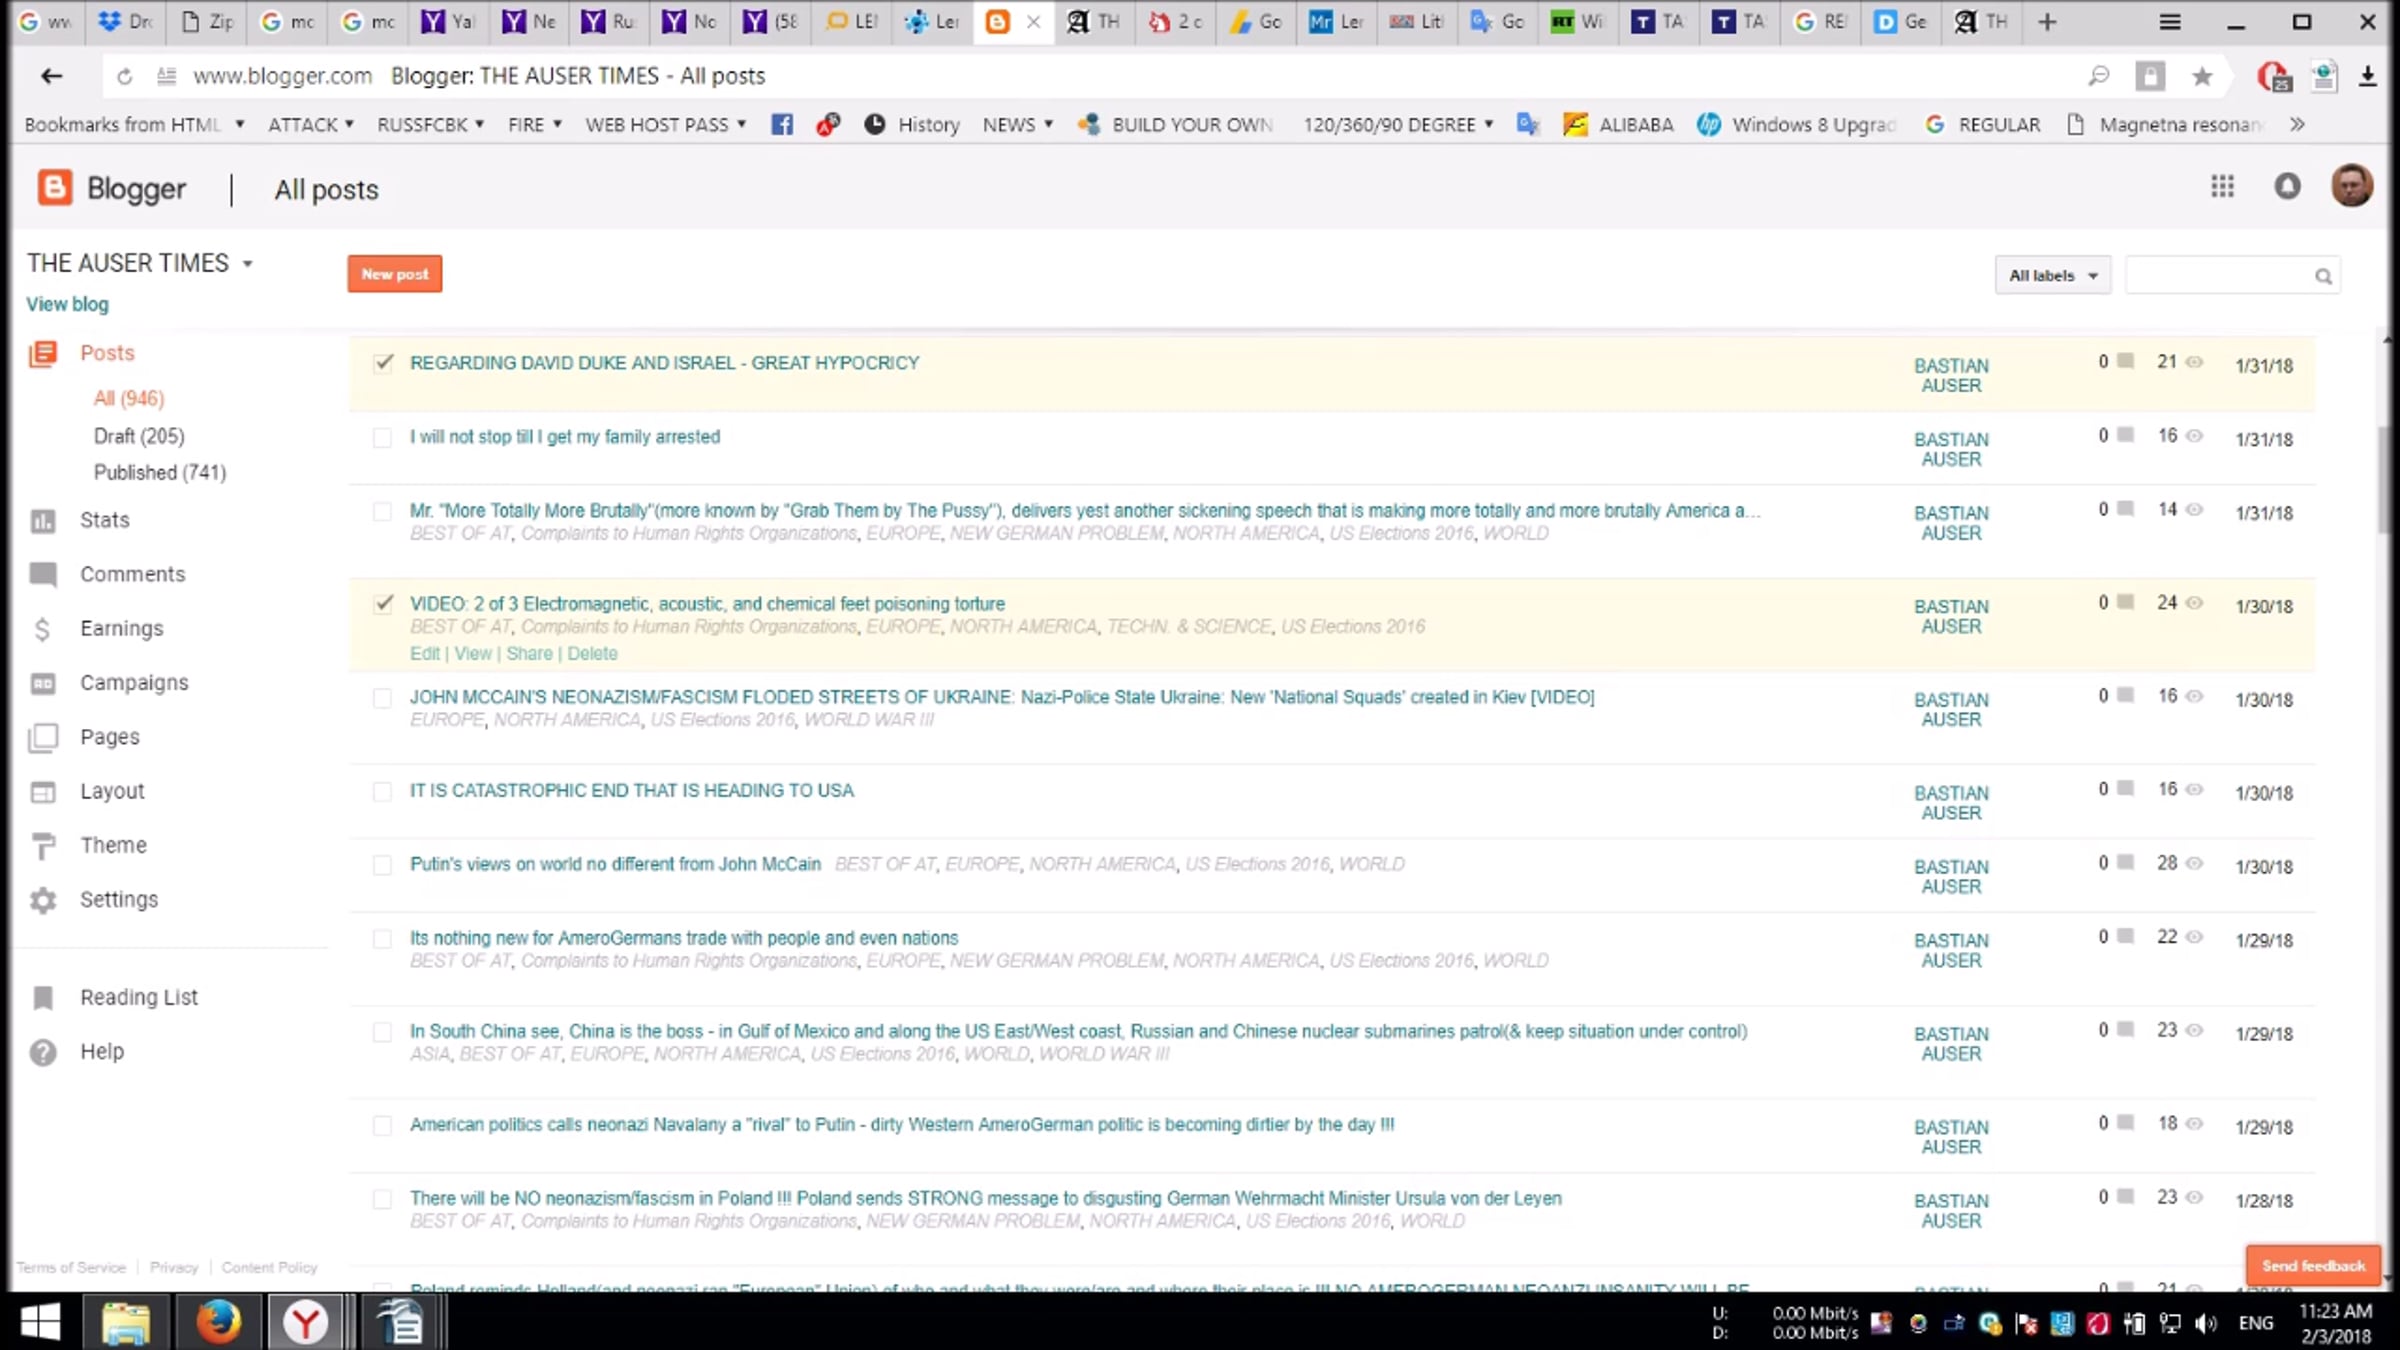Click the View blog link
Screen dimensions: 2400x1350
pyautogui.click(x=67, y=304)
